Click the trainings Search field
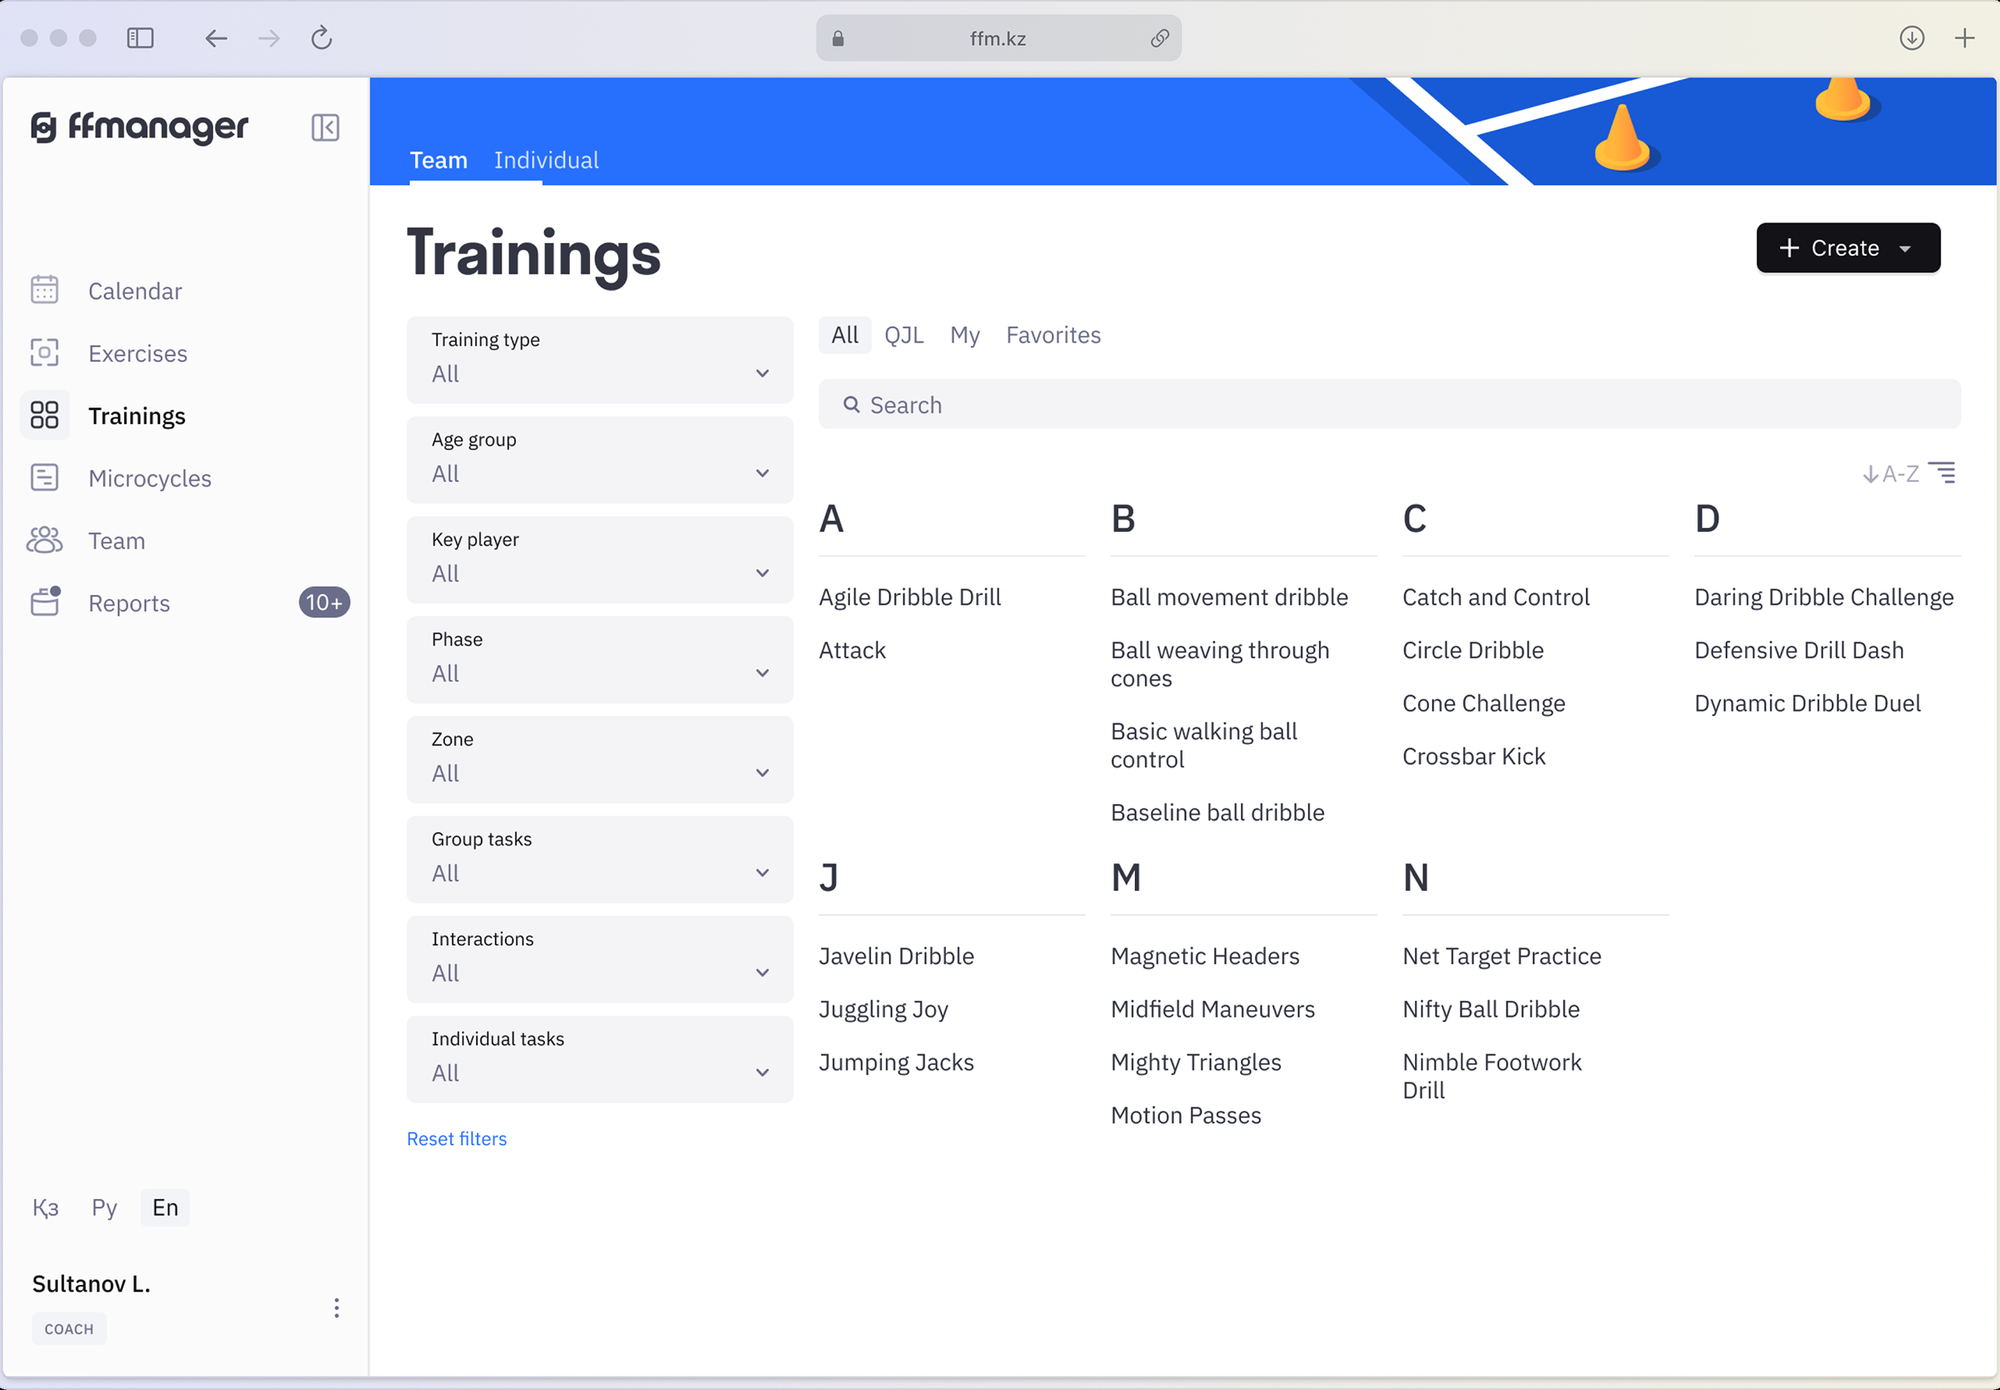Image resolution: width=2000 pixels, height=1390 pixels. tap(1390, 404)
